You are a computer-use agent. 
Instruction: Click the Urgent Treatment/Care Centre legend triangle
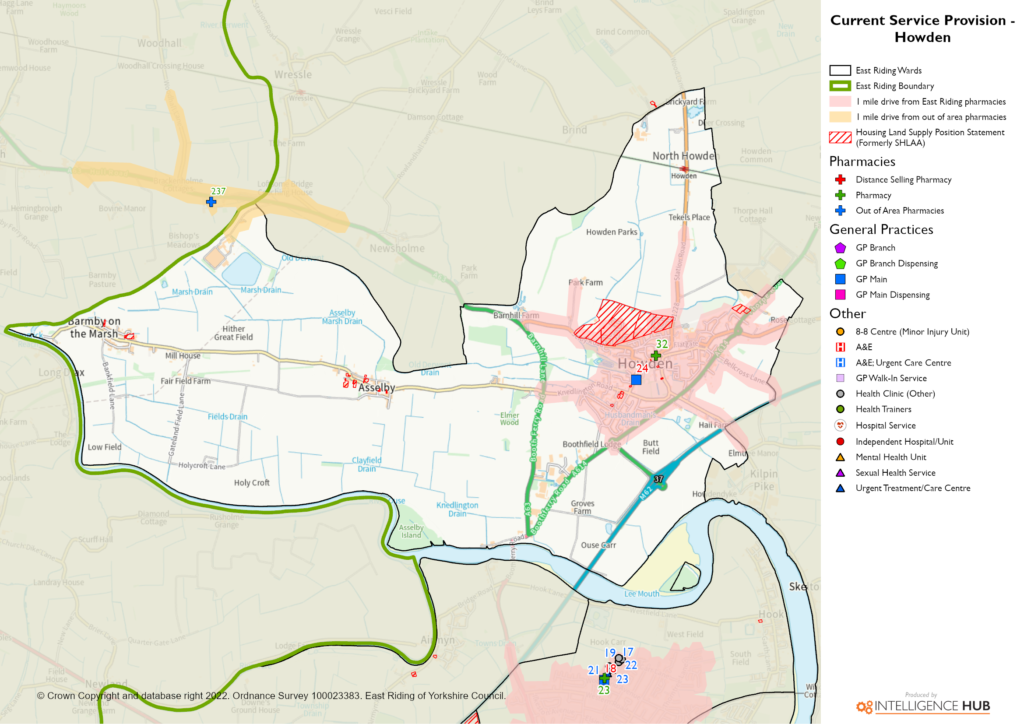click(x=840, y=489)
